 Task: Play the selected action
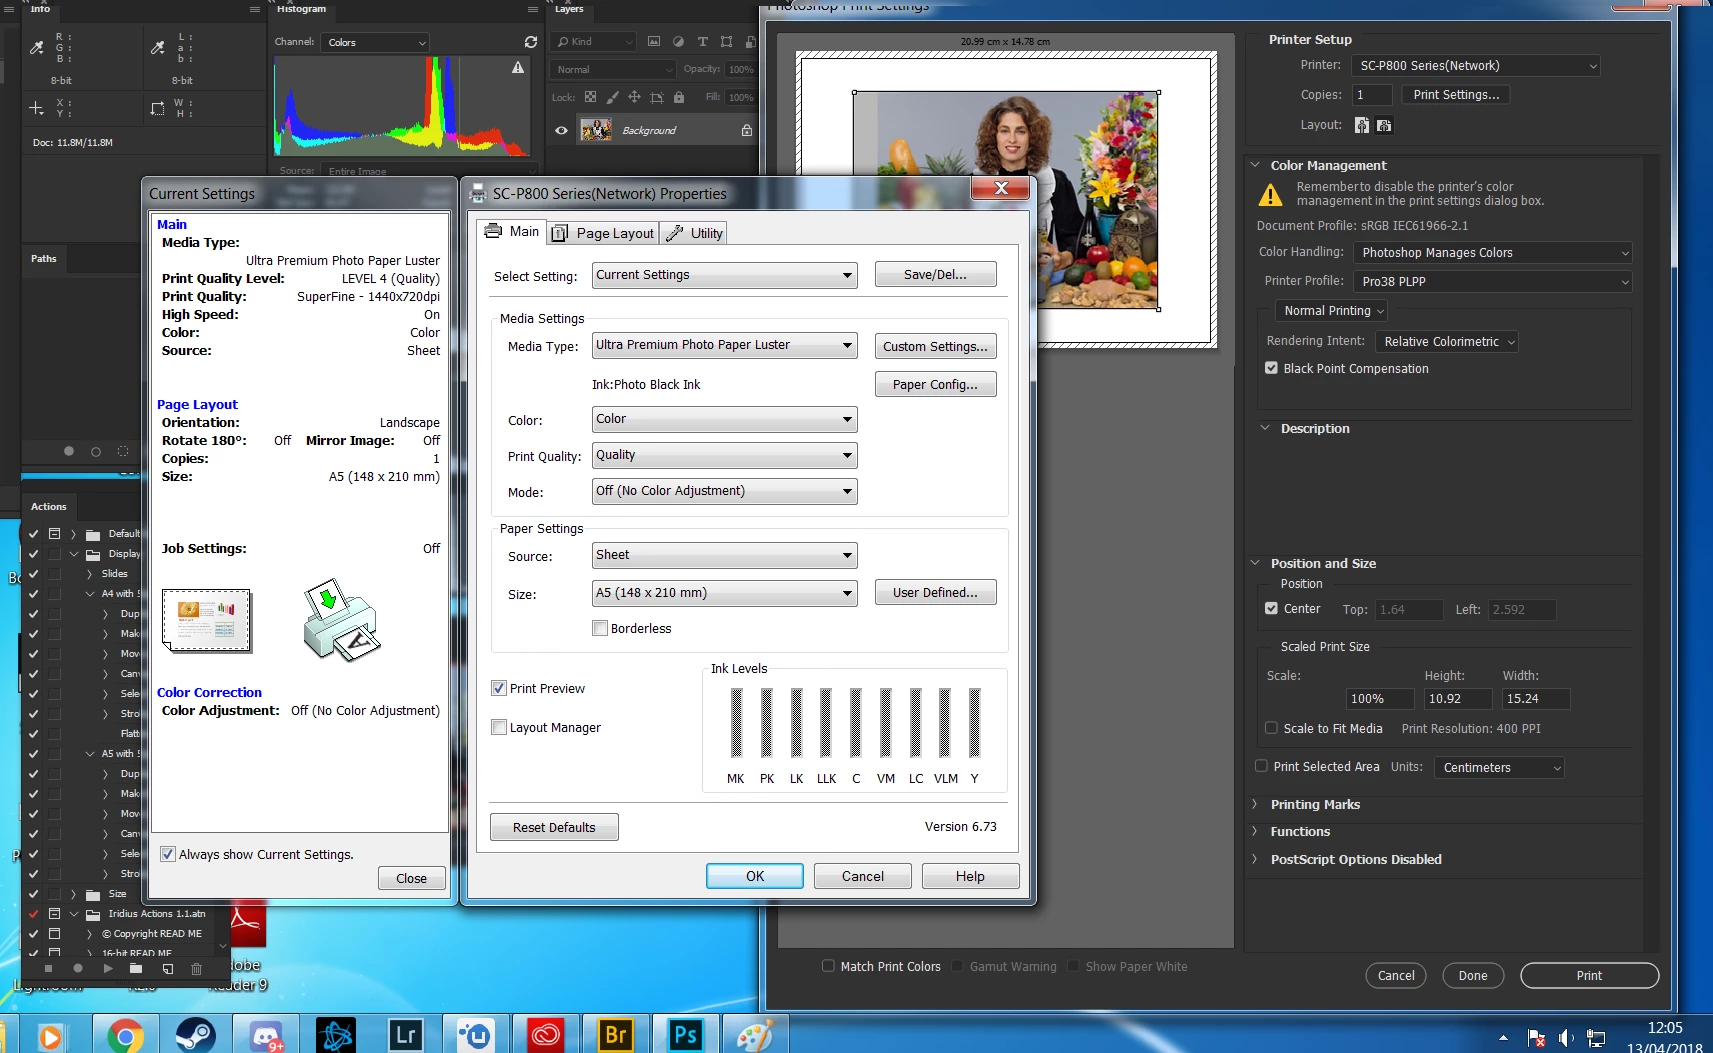(x=108, y=968)
